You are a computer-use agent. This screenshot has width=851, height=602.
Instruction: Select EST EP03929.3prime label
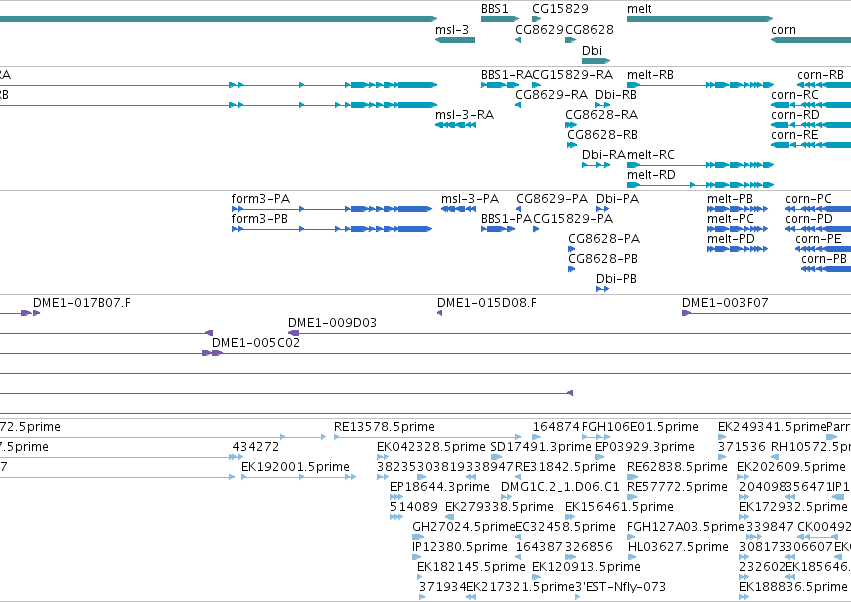[645, 447]
